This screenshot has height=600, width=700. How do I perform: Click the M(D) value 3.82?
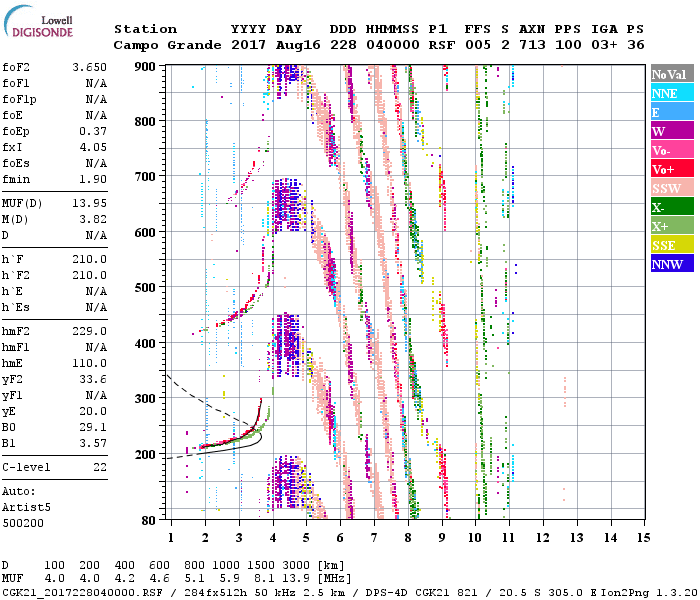93,220
